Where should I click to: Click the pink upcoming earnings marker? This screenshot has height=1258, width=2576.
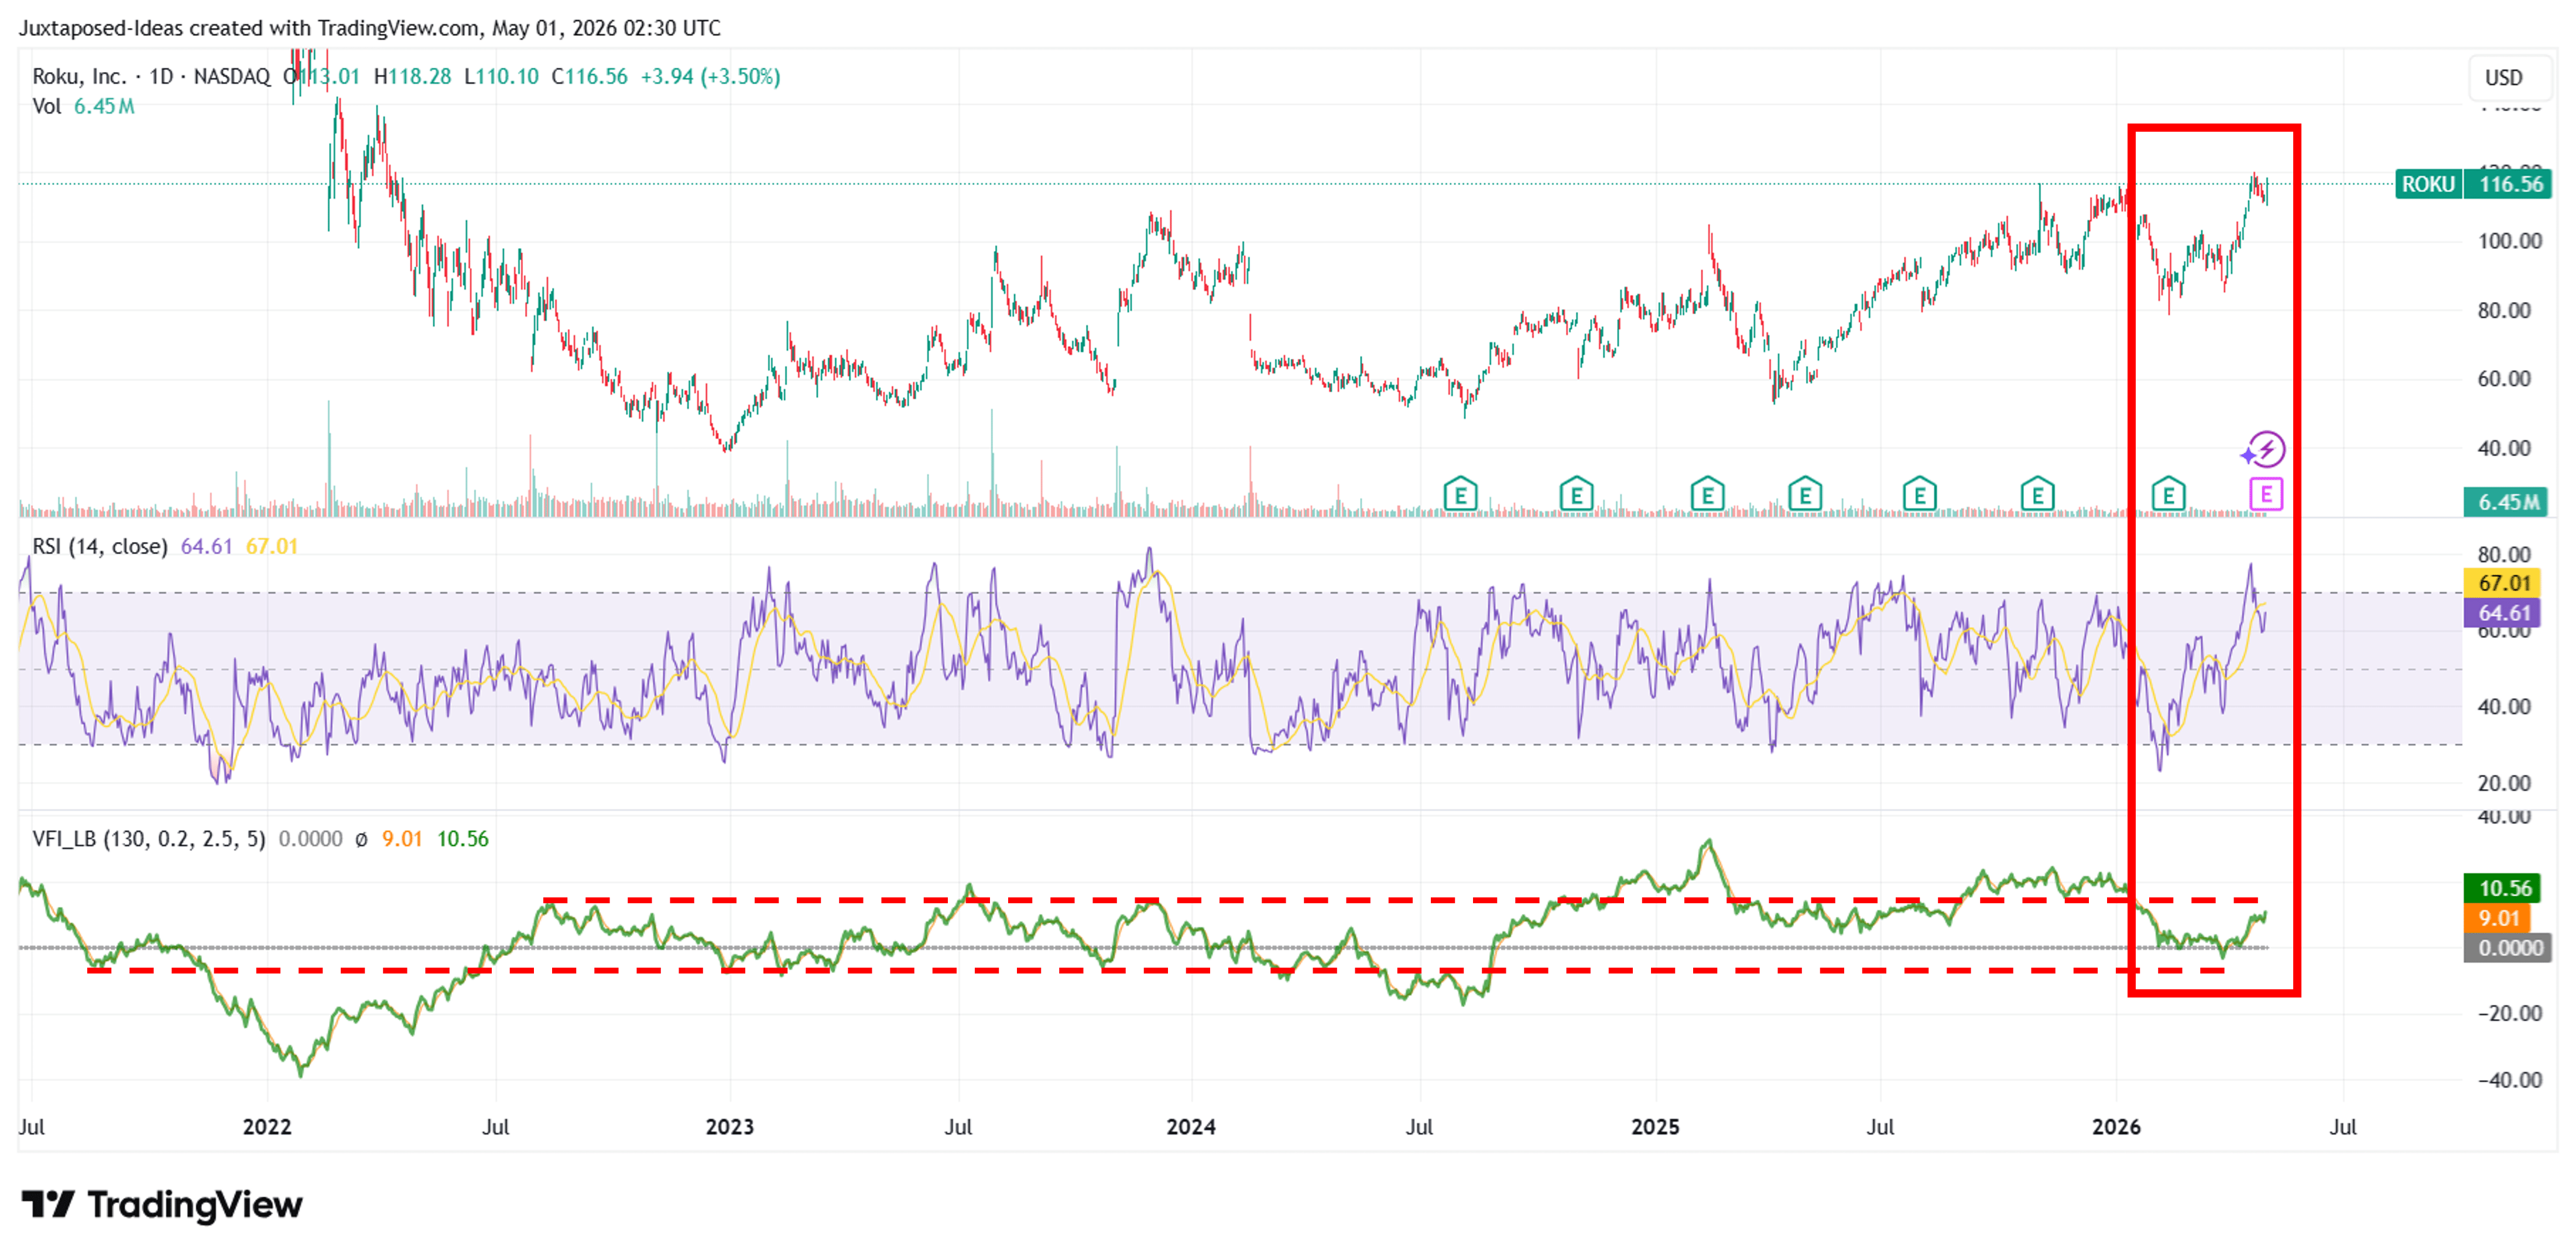tap(2266, 494)
